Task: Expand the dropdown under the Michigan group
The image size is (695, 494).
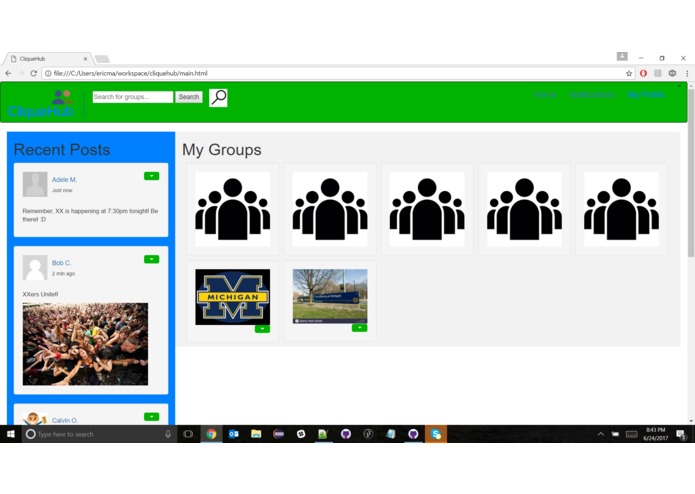Action: point(262,329)
